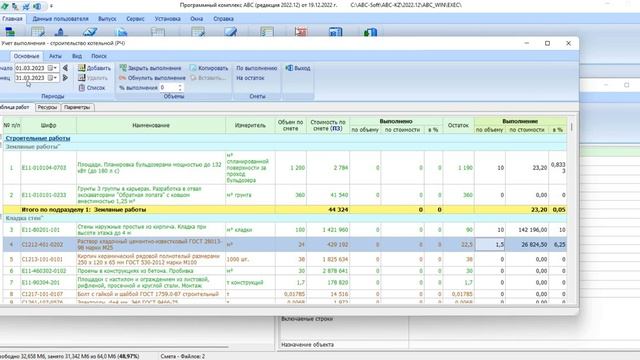Click the Копировать icon
Viewport: 640px width, 360px height.
click(x=193, y=68)
